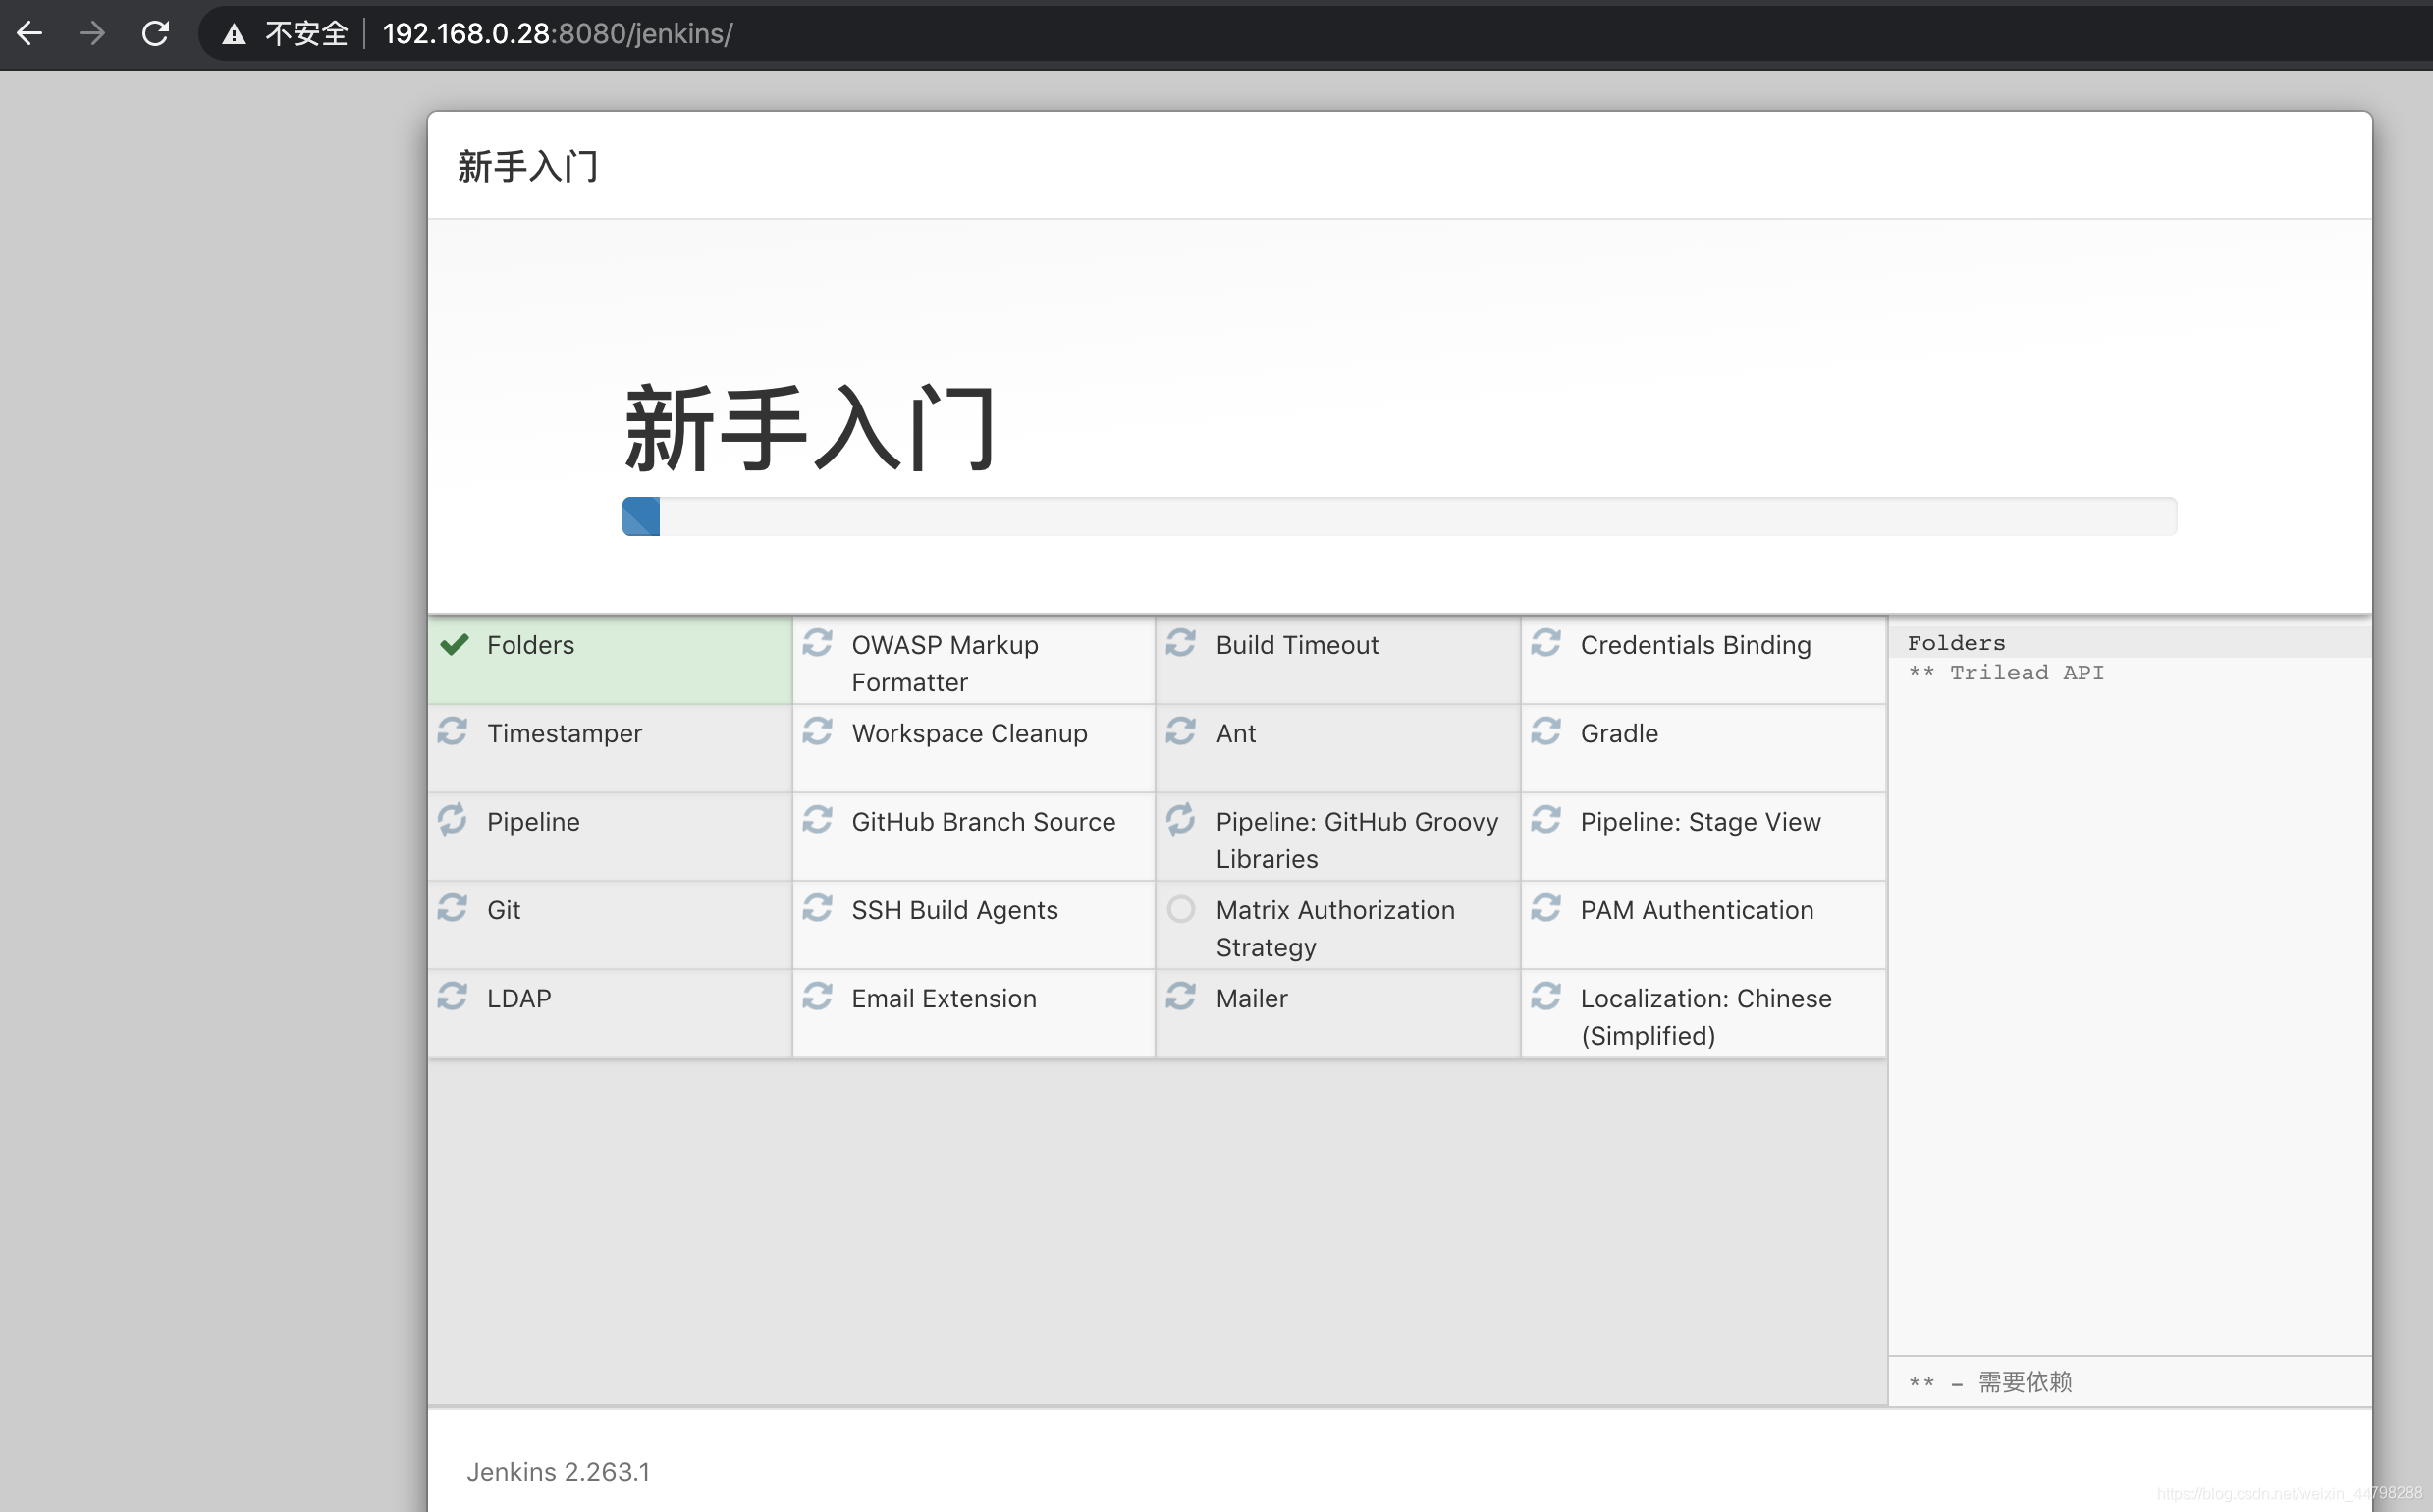Click the sync icon beside Gradle

(x=1546, y=731)
